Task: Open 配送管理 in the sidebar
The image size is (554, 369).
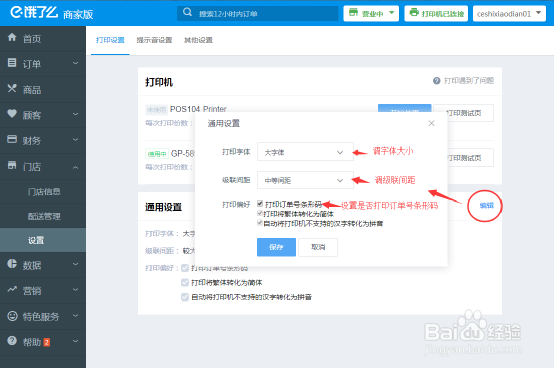Action: (44, 216)
